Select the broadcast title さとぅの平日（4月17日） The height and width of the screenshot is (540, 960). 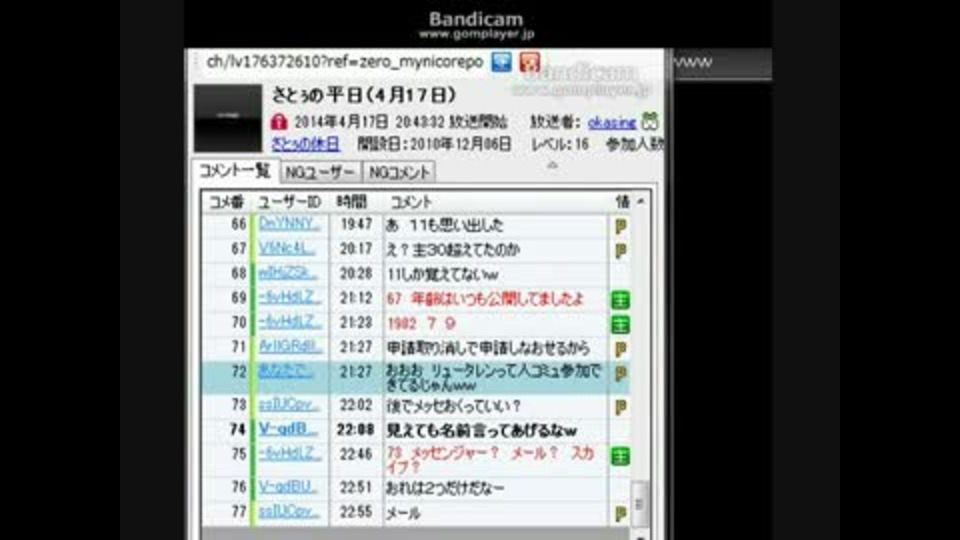point(364,95)
